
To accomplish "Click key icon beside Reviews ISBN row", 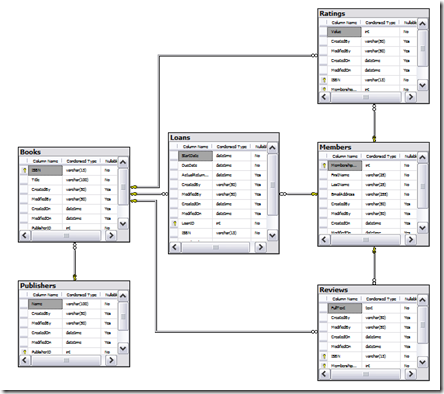I will click(324, 356).
